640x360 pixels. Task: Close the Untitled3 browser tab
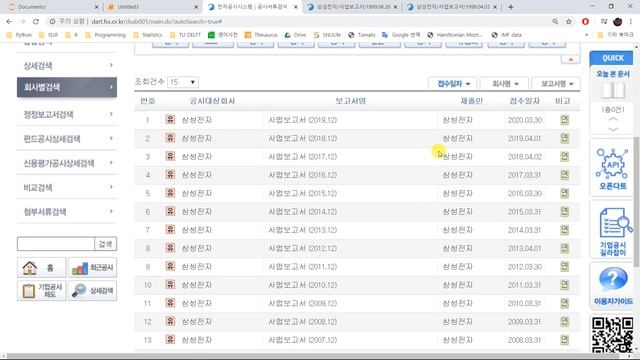coord(196,7)
